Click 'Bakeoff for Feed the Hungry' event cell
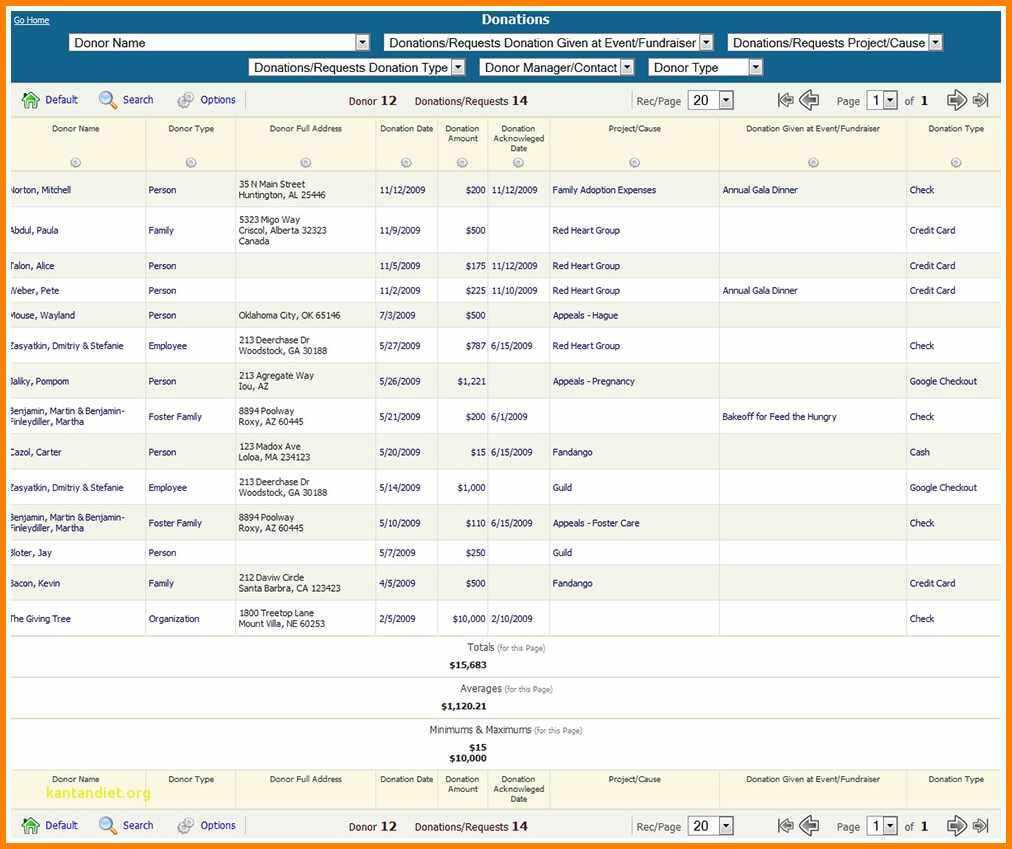This screenshot has height=849, width=1012. click(x=779, y=416)
